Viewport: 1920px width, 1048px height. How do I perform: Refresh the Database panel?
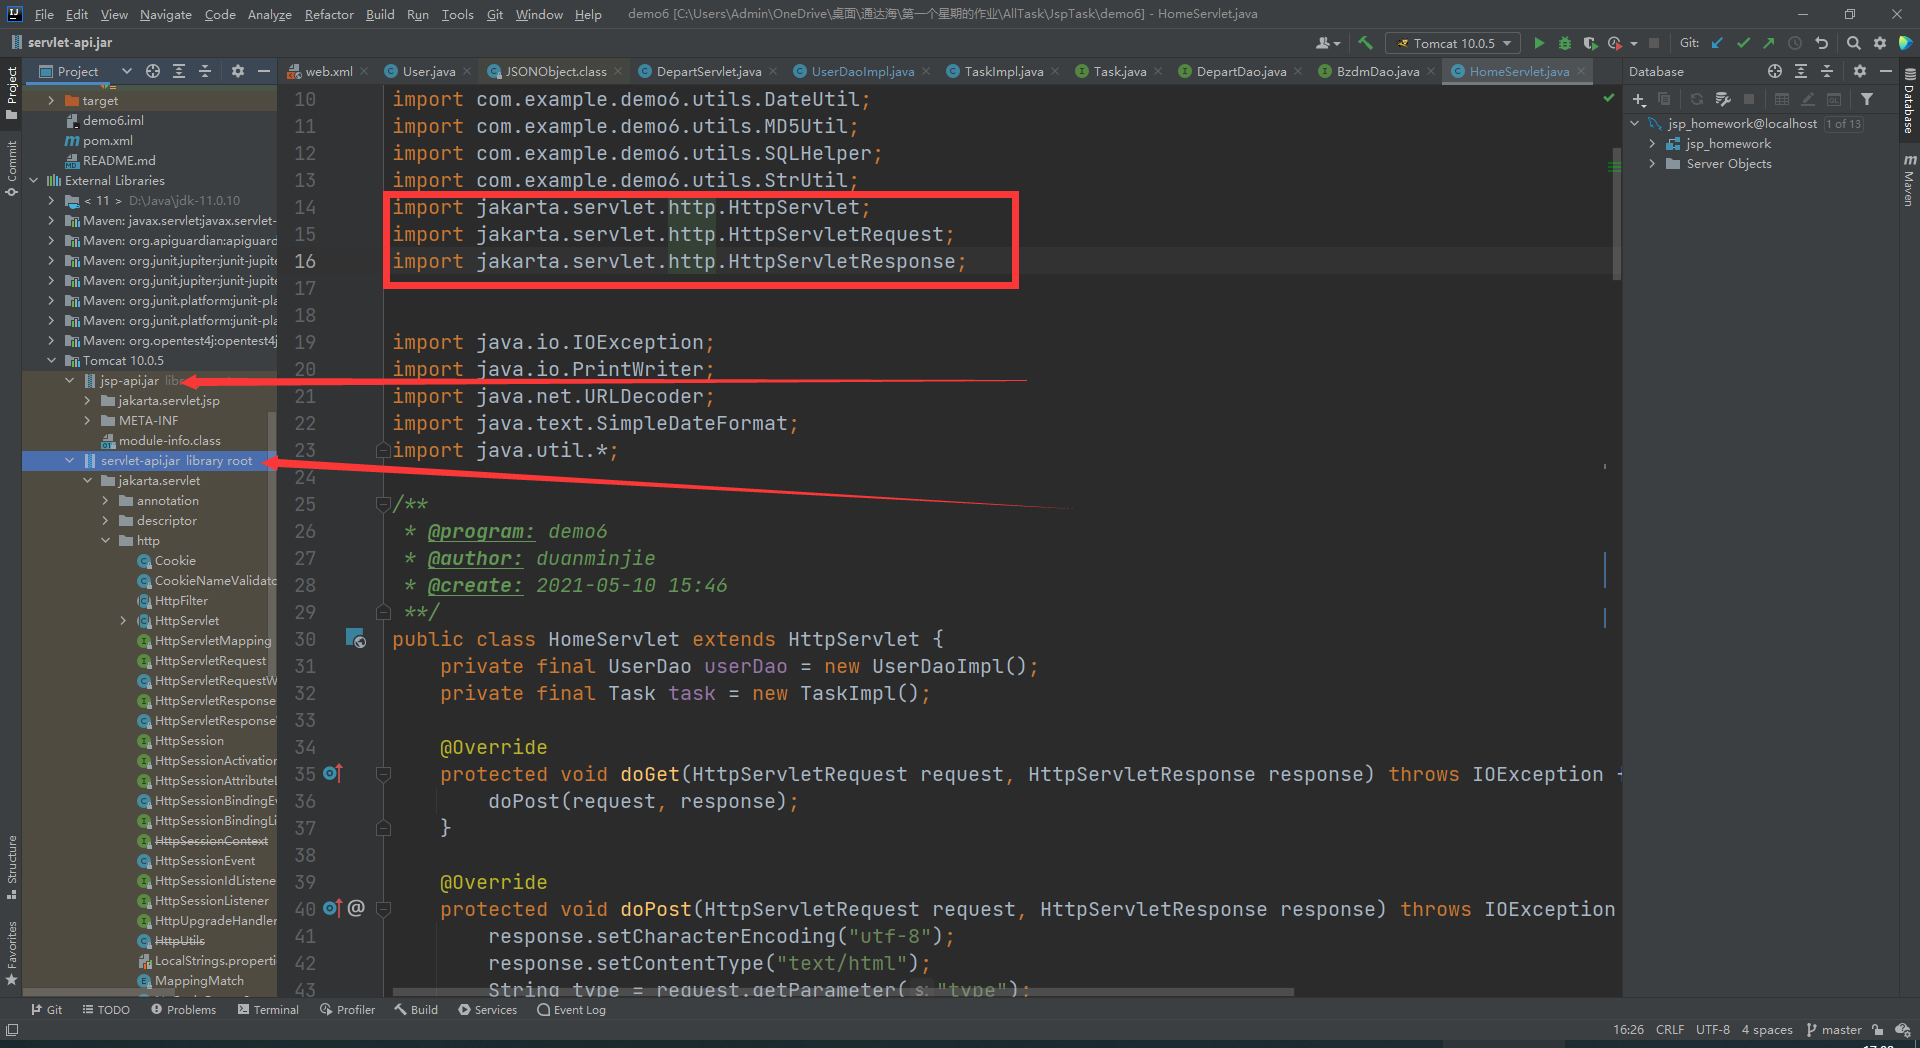click(x=1697, y=99)
